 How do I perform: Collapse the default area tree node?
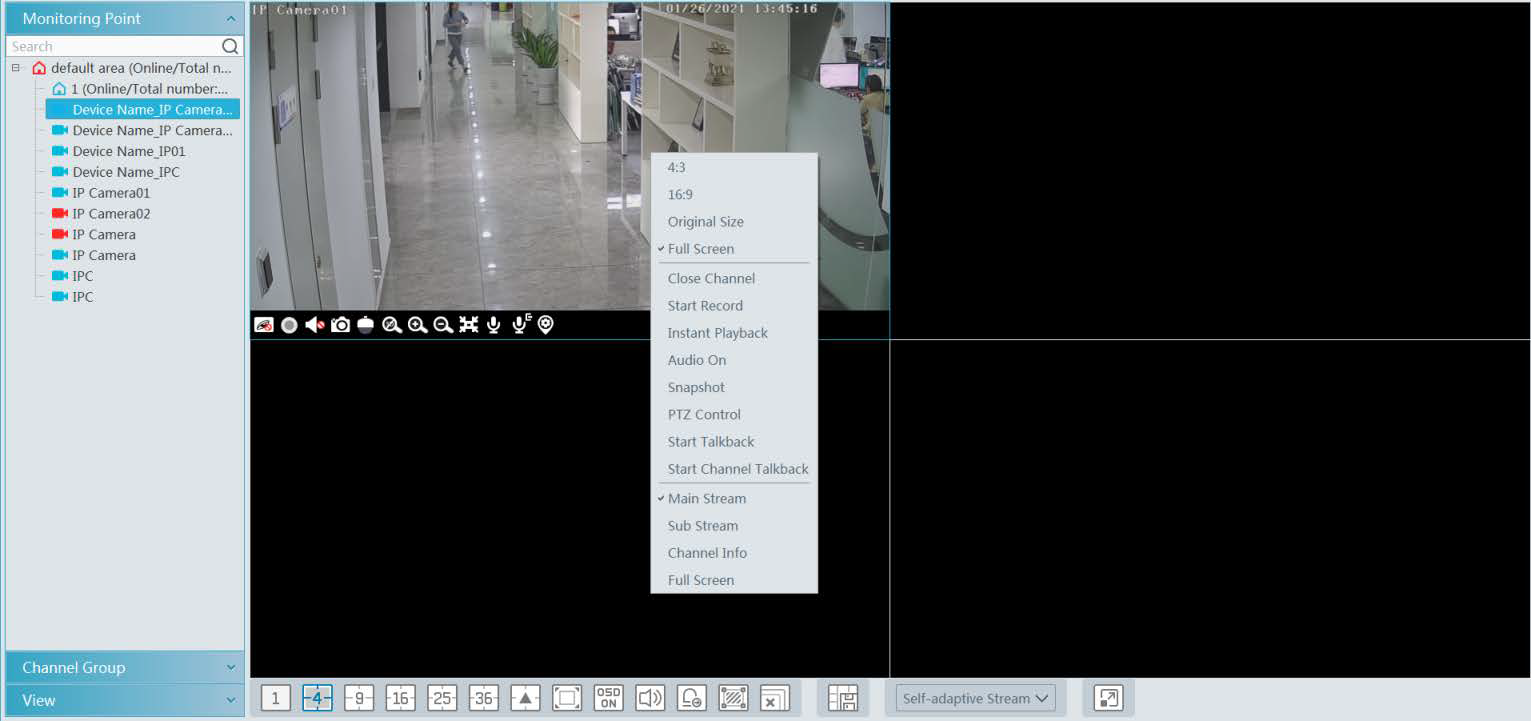pos(15,68)
